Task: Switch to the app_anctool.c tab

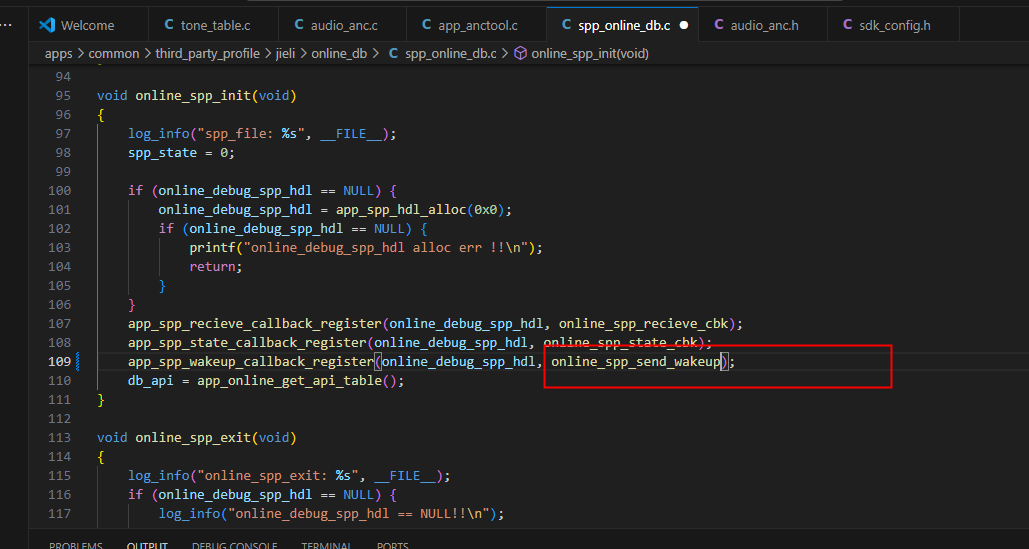Action: coord(476,26)
